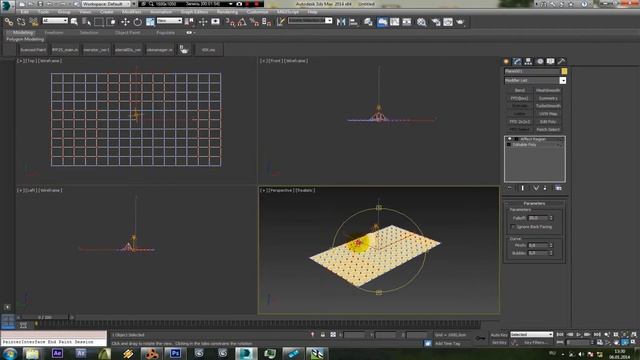640x360 pixels.
Task: Click the Bind to Space Warp icon
Action: 34,22
